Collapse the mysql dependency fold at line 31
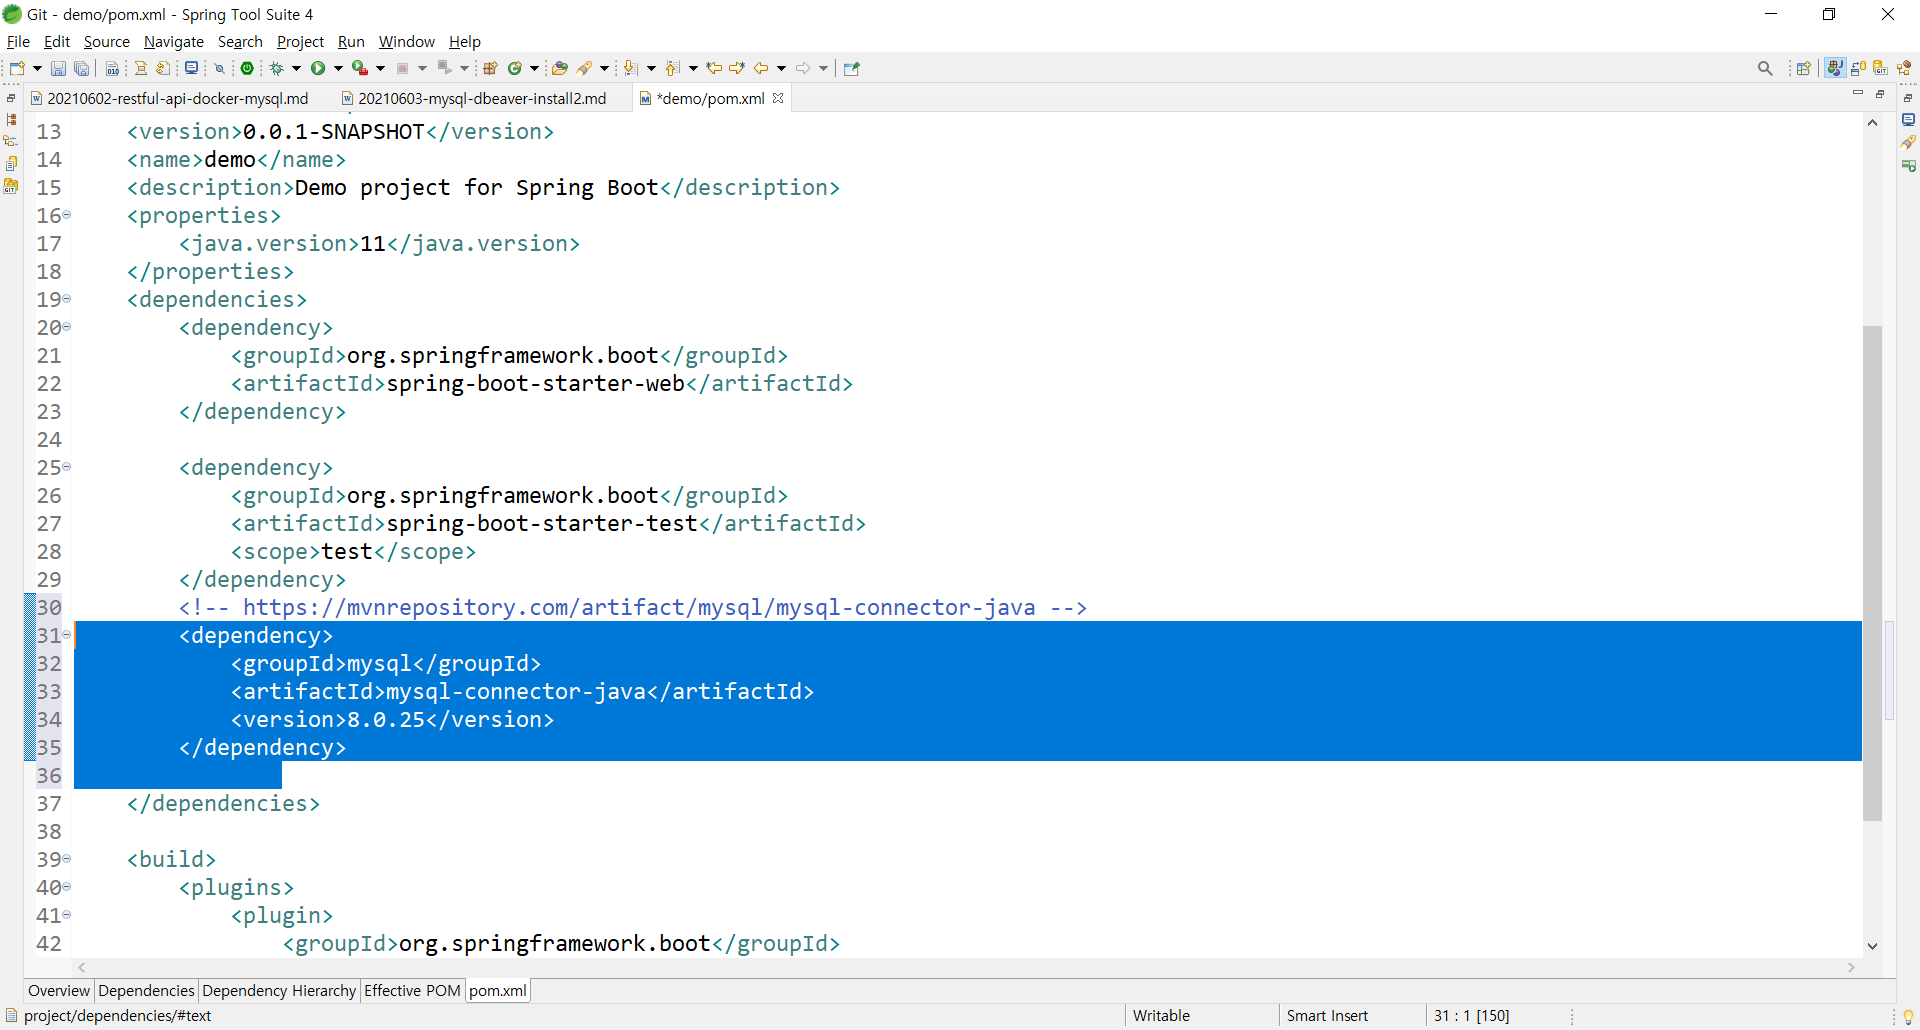 click(67, 635)
